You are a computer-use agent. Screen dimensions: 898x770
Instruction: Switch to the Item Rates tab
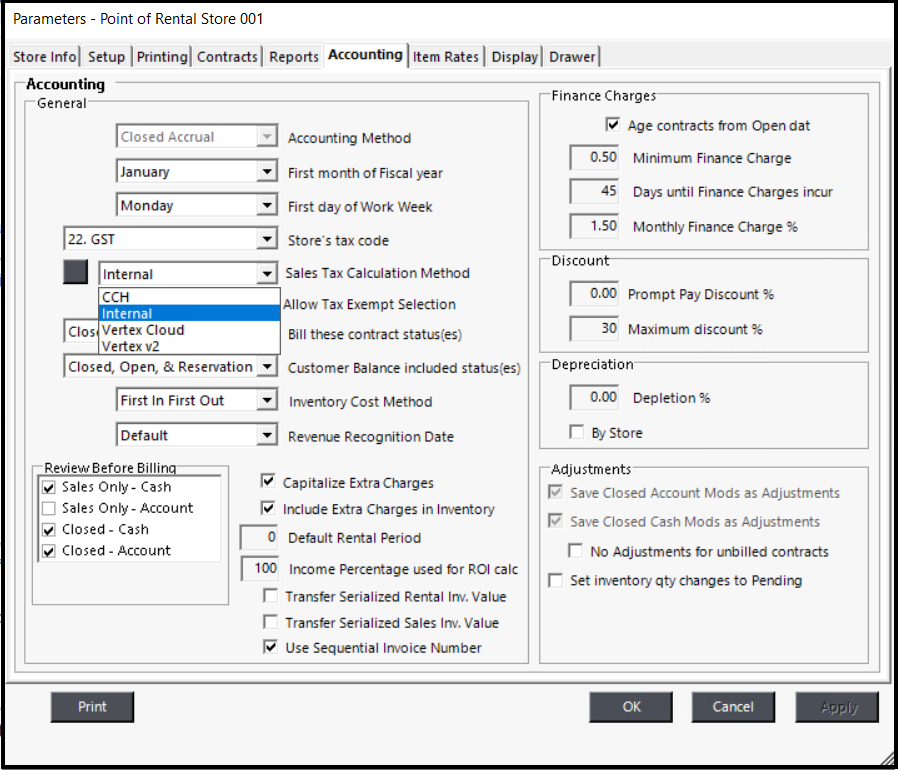[x=446, y=57]
